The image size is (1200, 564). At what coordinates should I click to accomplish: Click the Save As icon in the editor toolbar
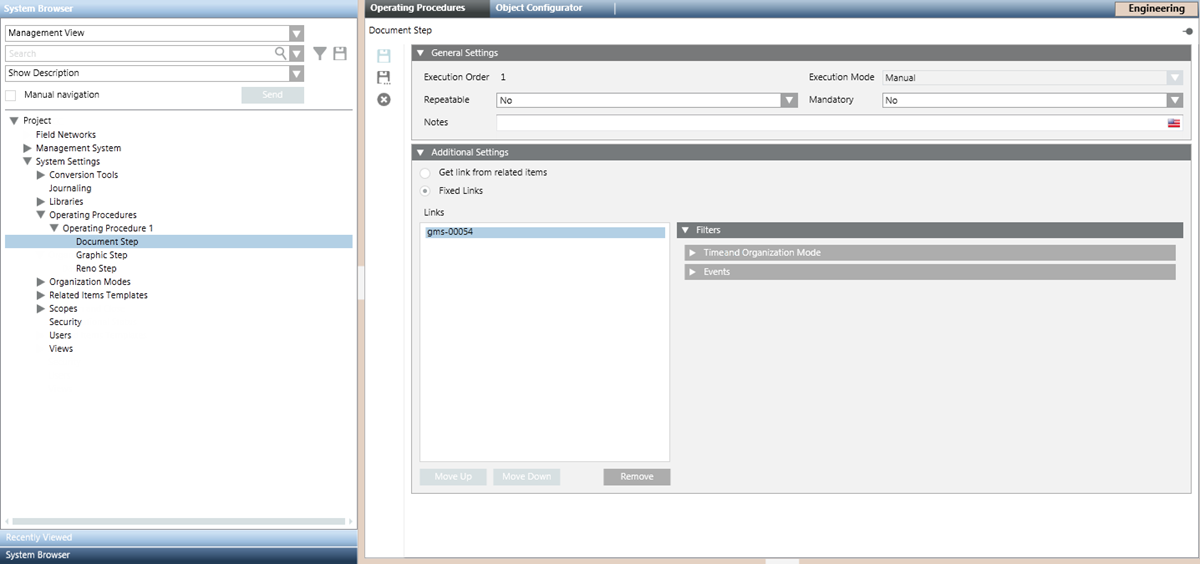(x=383, y=78)
